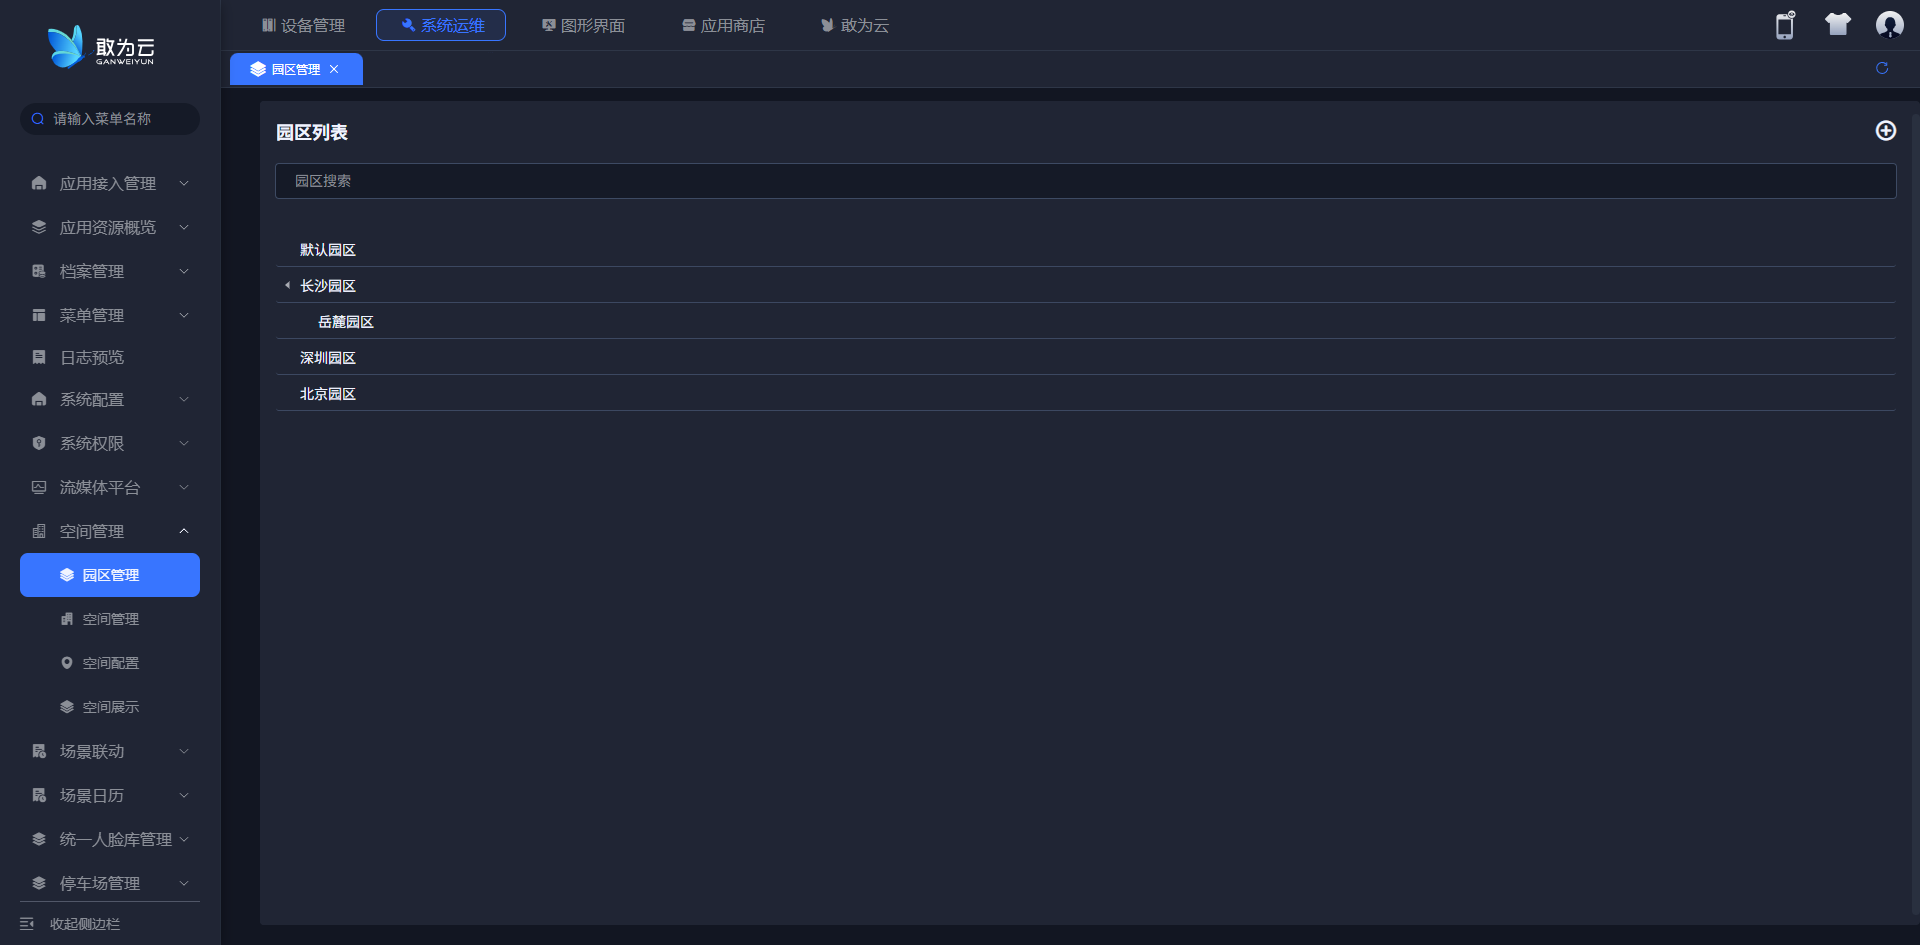This screenshot has height=945, width=1920.
Task: Open the 系统运维 top menu
Action: [x=441, y=25]
